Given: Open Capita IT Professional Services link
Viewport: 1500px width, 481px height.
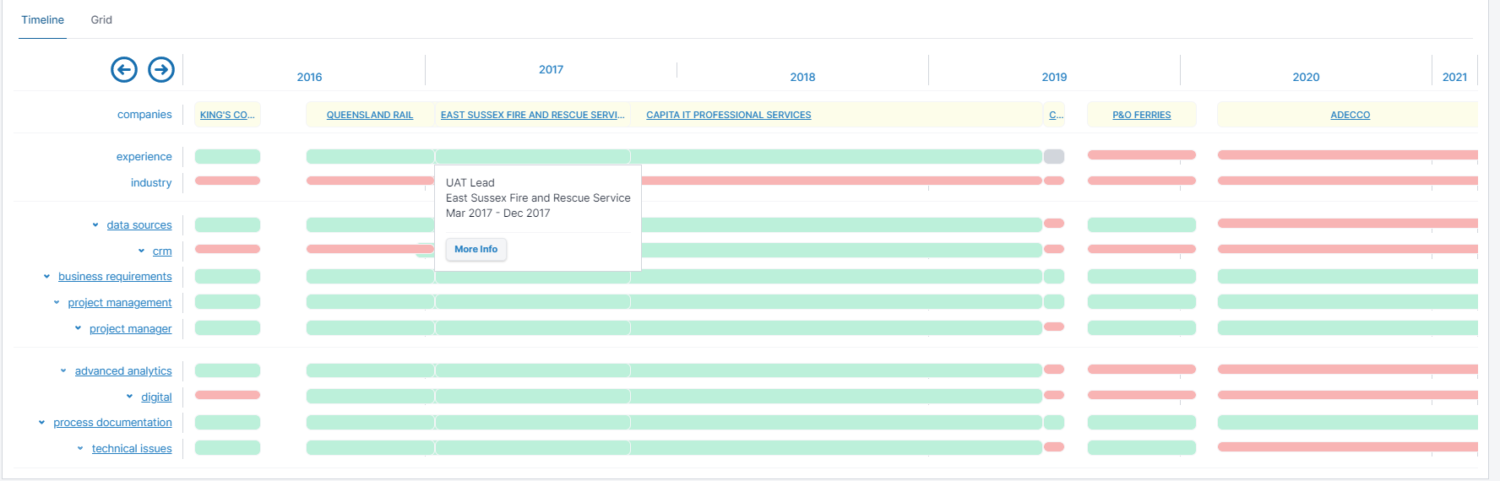Looking at the screenshot, I should (x=729, y=115).
